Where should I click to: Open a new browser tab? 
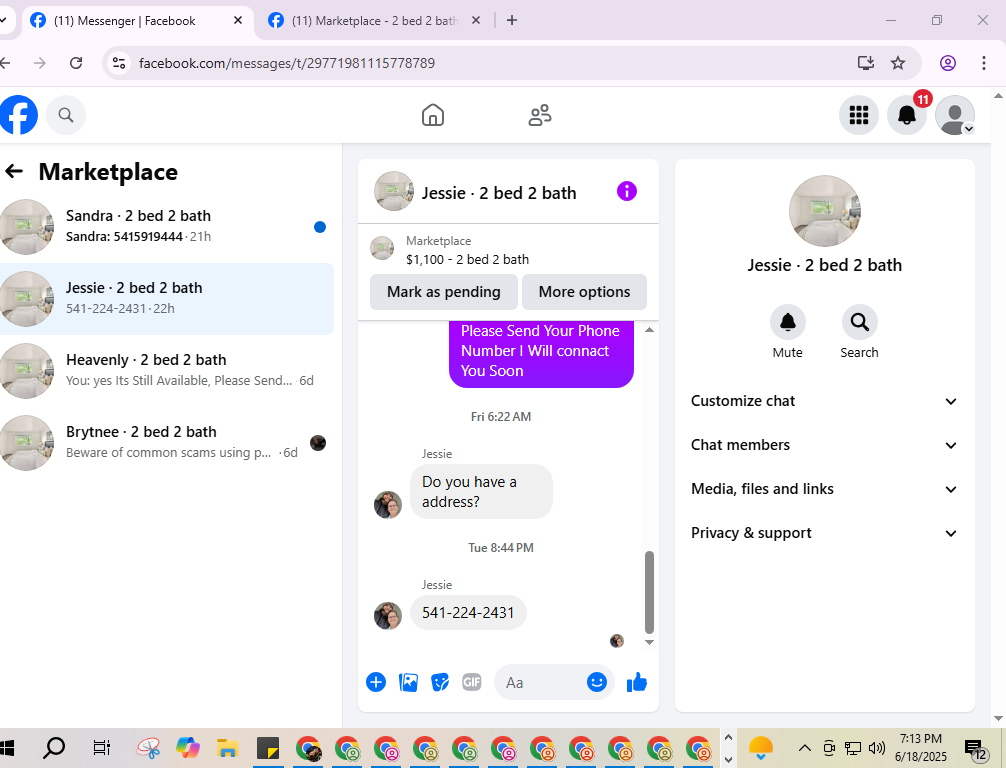511,21
